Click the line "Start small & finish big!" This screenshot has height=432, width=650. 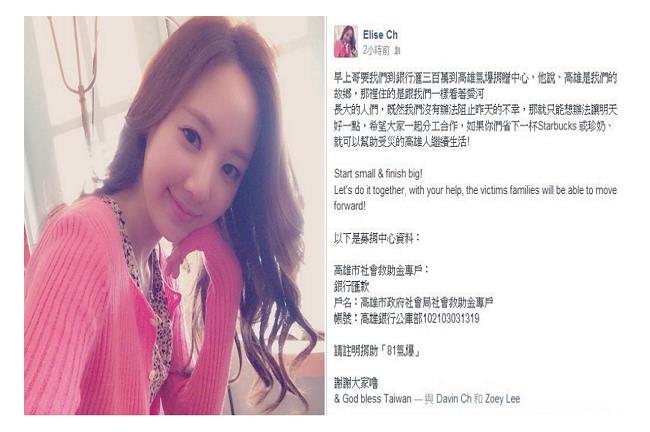pos(378,174)
